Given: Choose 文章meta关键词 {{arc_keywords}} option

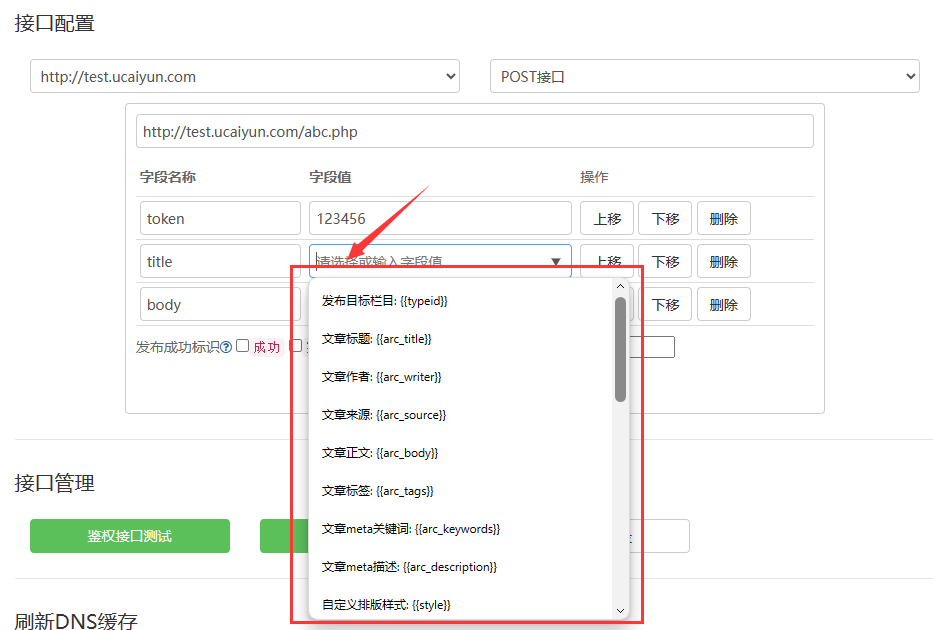Looking at the screenshot, I should [x=411, y=529].
